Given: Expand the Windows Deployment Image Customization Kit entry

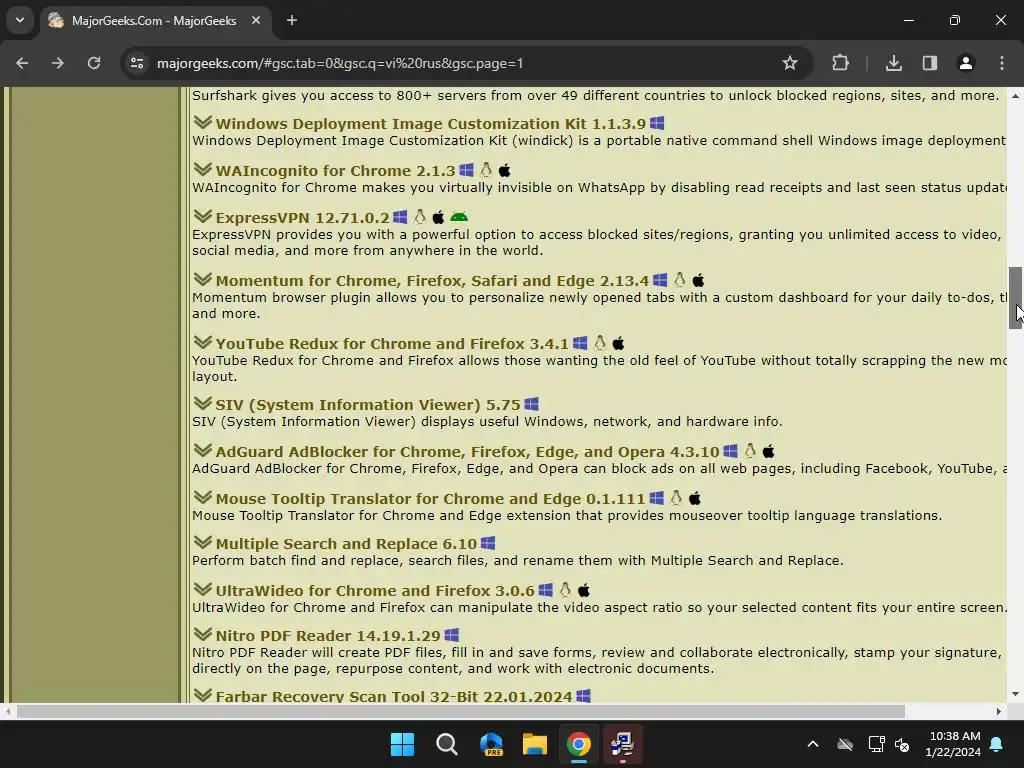Looking at the screenshot, I should pos(202,122).
